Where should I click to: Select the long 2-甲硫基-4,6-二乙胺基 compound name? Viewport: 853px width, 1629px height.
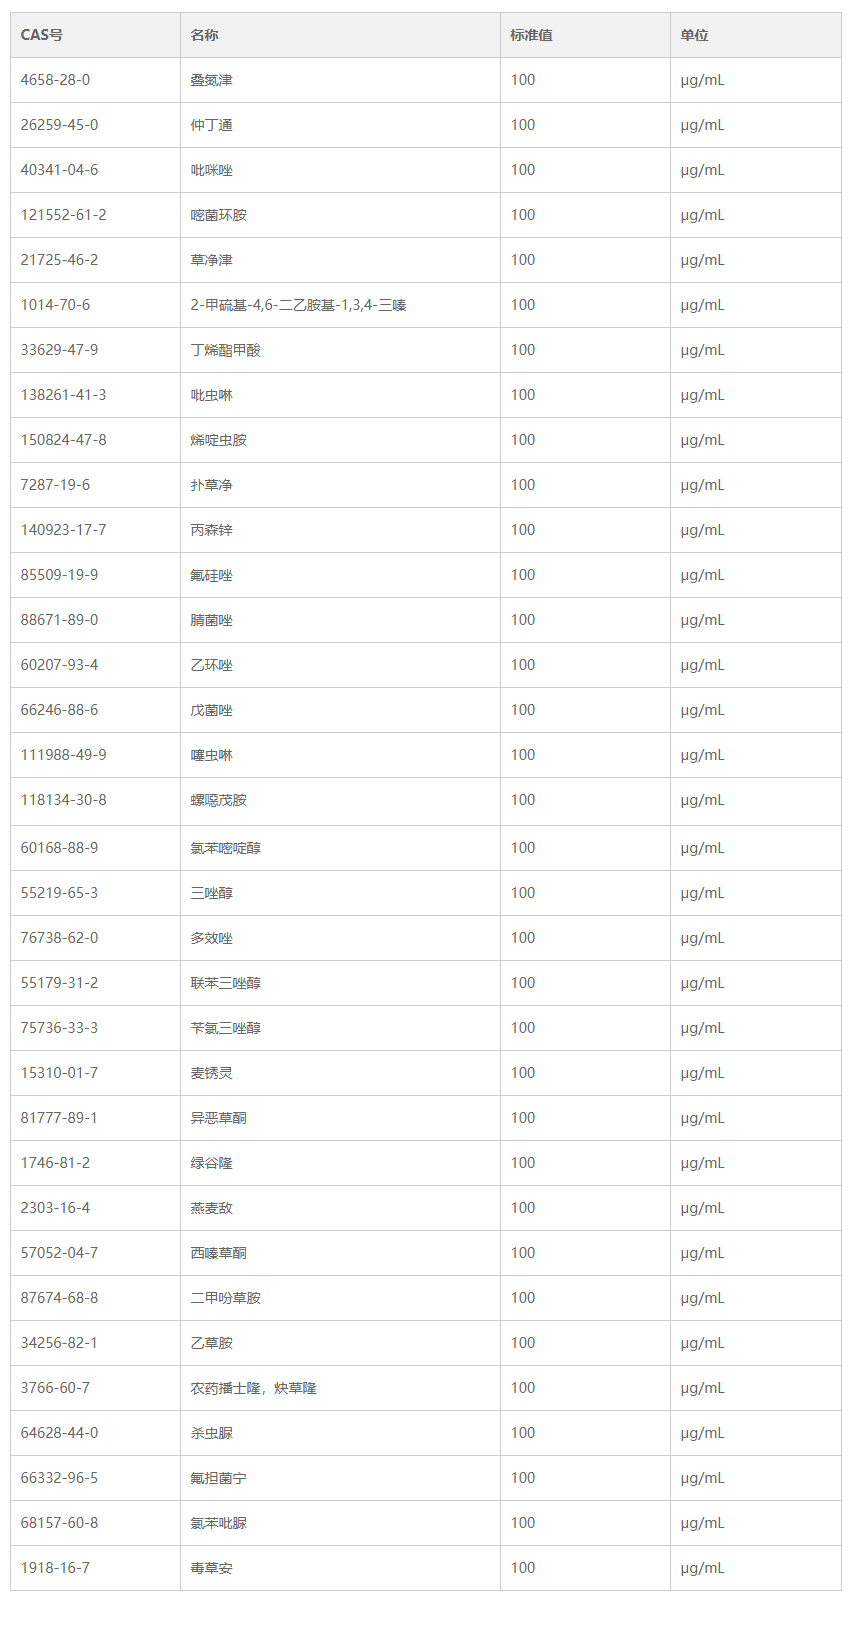click(x=298, y=305)
